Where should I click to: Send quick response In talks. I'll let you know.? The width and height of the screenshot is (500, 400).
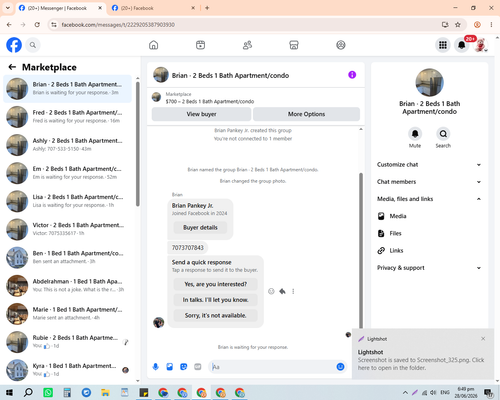tap(216, 300)
